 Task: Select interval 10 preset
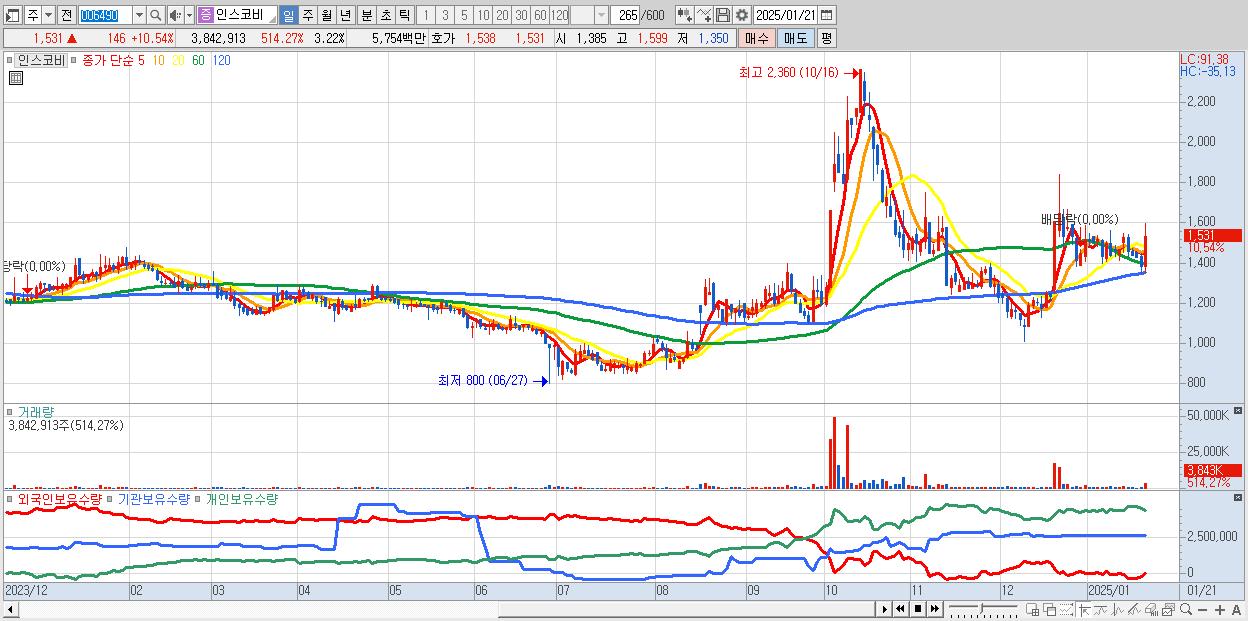click(x=483, y=15)
